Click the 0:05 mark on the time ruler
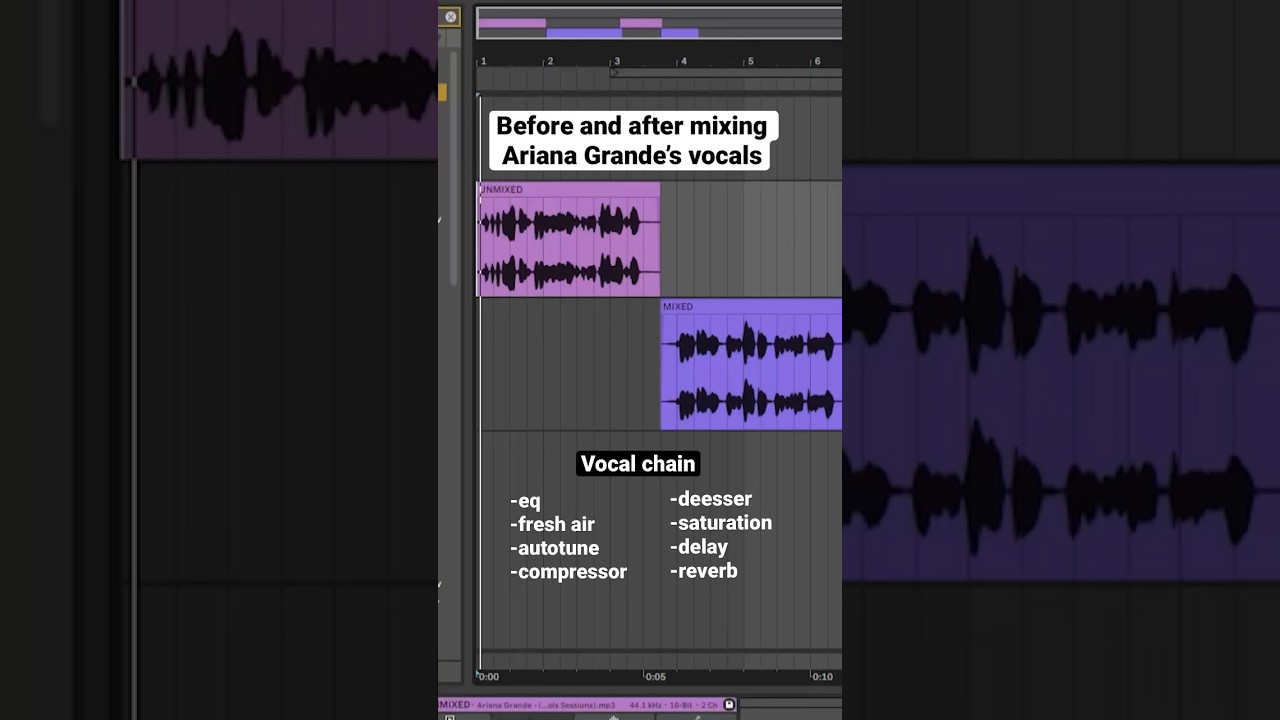Image resolution: width=1280 pixels, height=720 pixels. (654, 677)
